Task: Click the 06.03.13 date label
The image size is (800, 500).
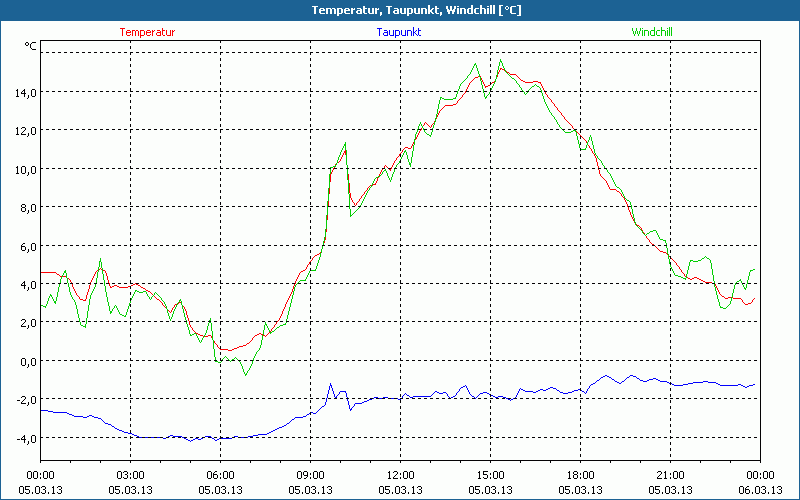Action: [760, 490]
